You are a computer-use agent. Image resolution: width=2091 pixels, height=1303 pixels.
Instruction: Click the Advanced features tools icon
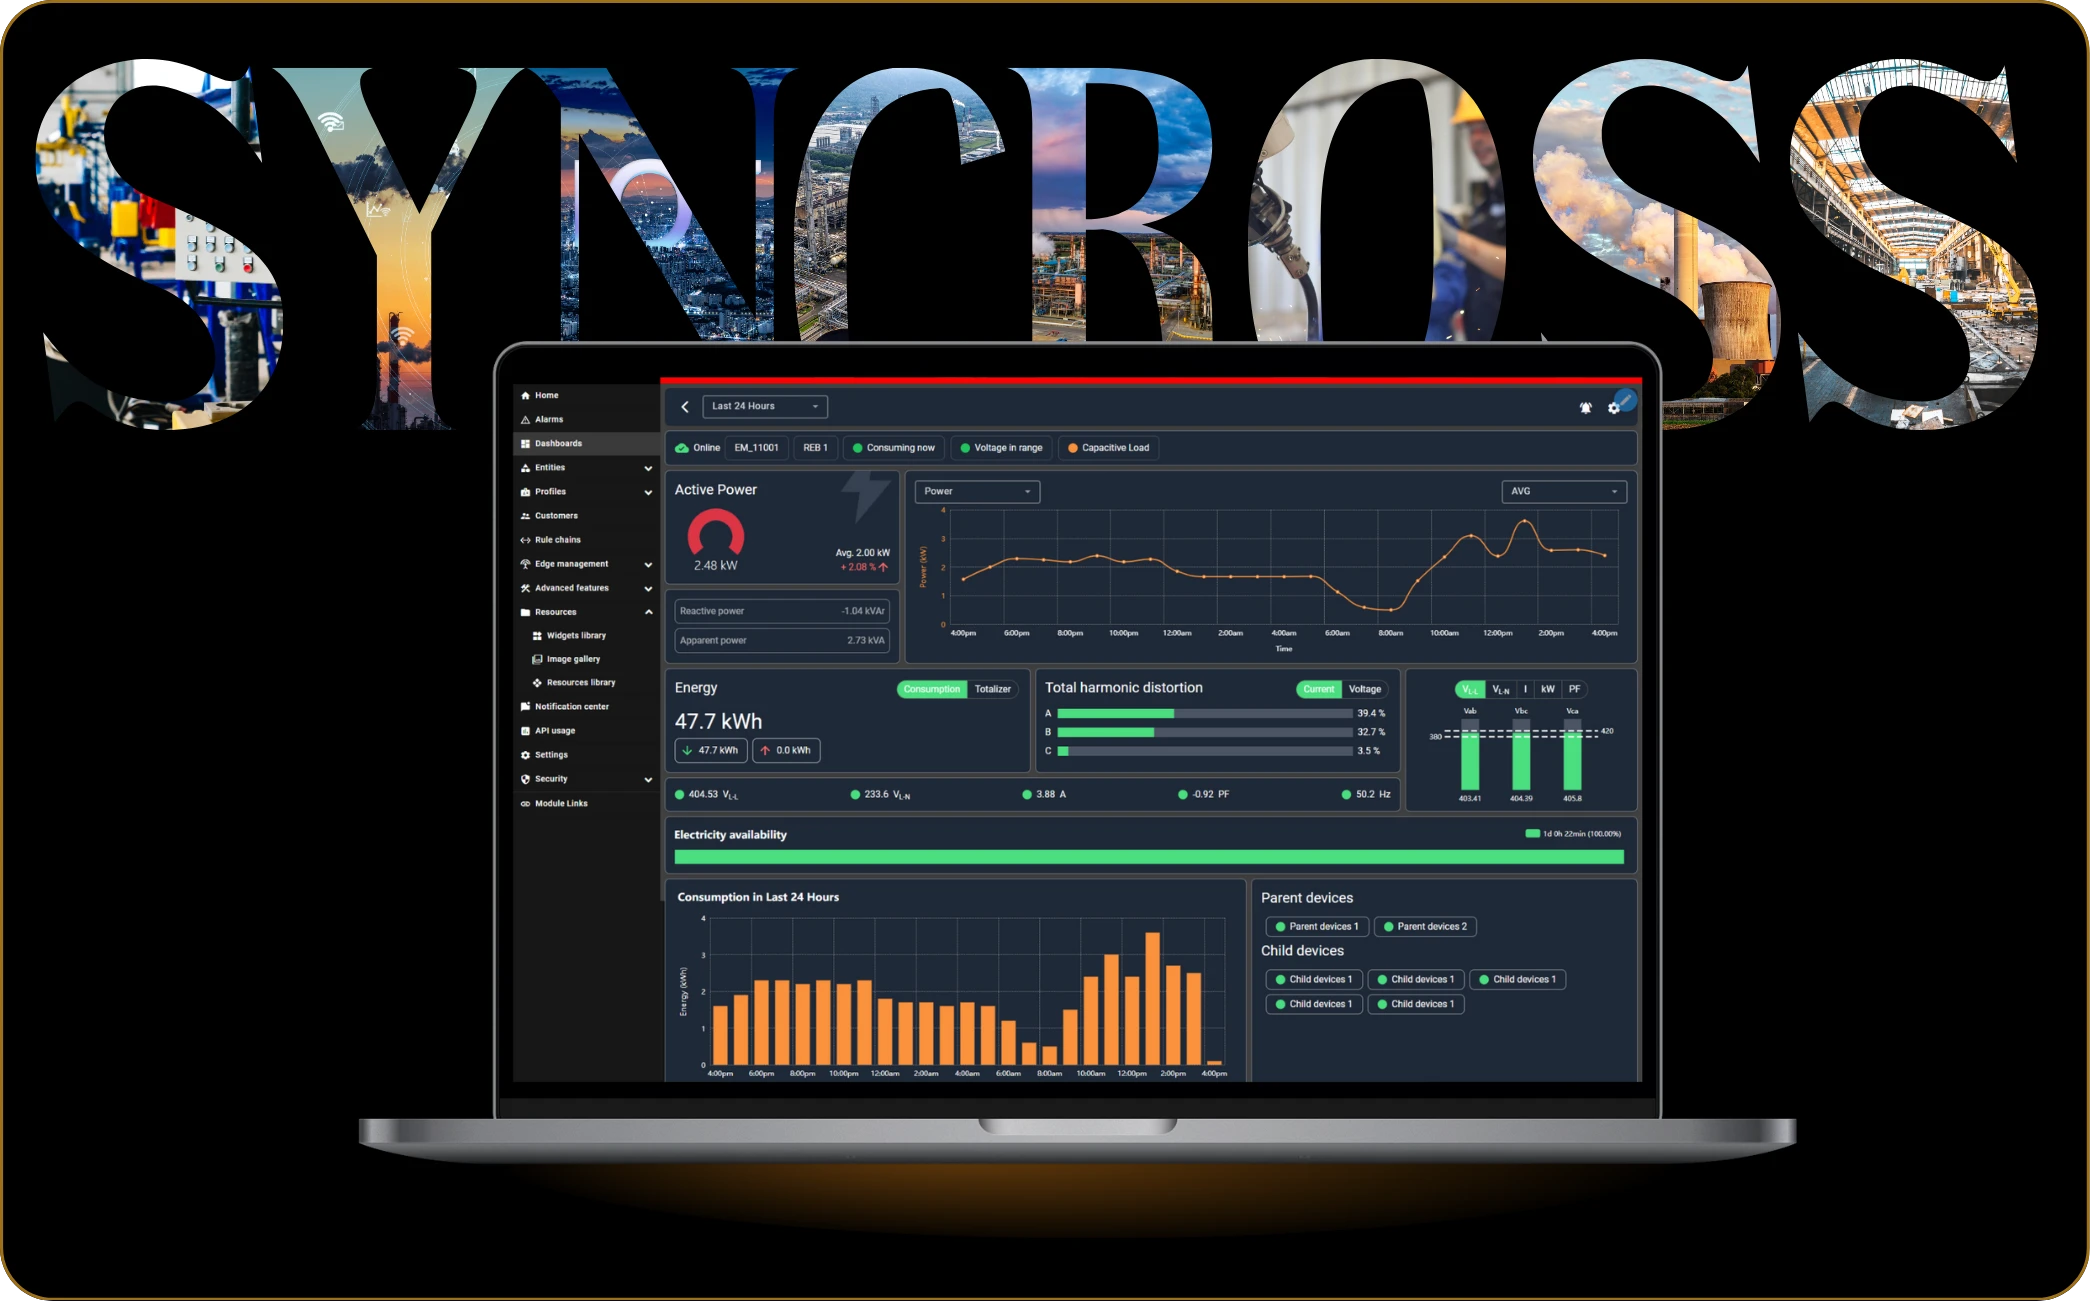point(525,588)
